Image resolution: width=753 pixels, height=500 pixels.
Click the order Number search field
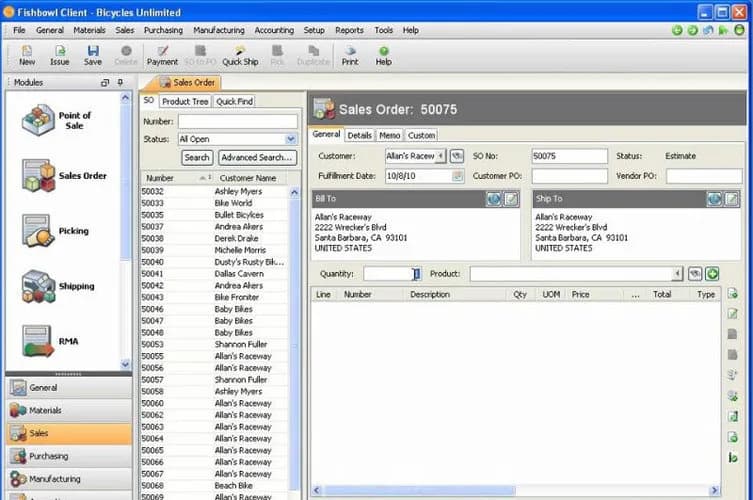point(238,122)
